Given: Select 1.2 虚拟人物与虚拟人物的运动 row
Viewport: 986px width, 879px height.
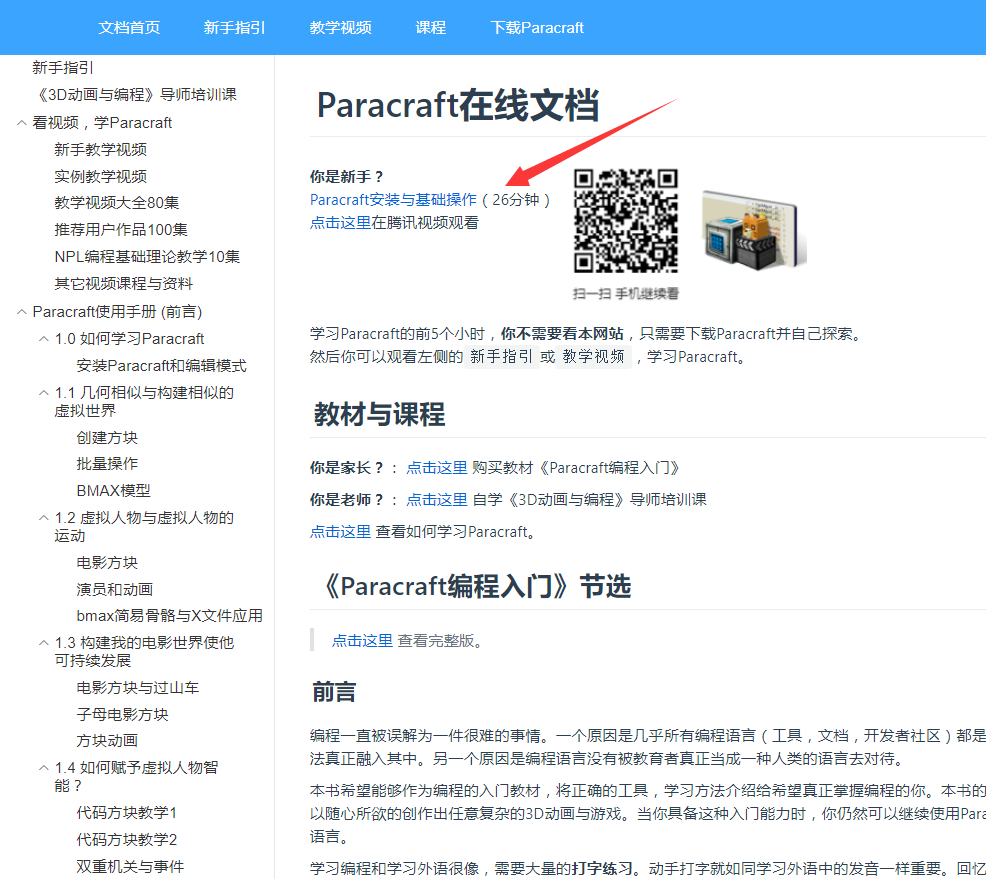Looking at the screenshot, I should (144, 527).
